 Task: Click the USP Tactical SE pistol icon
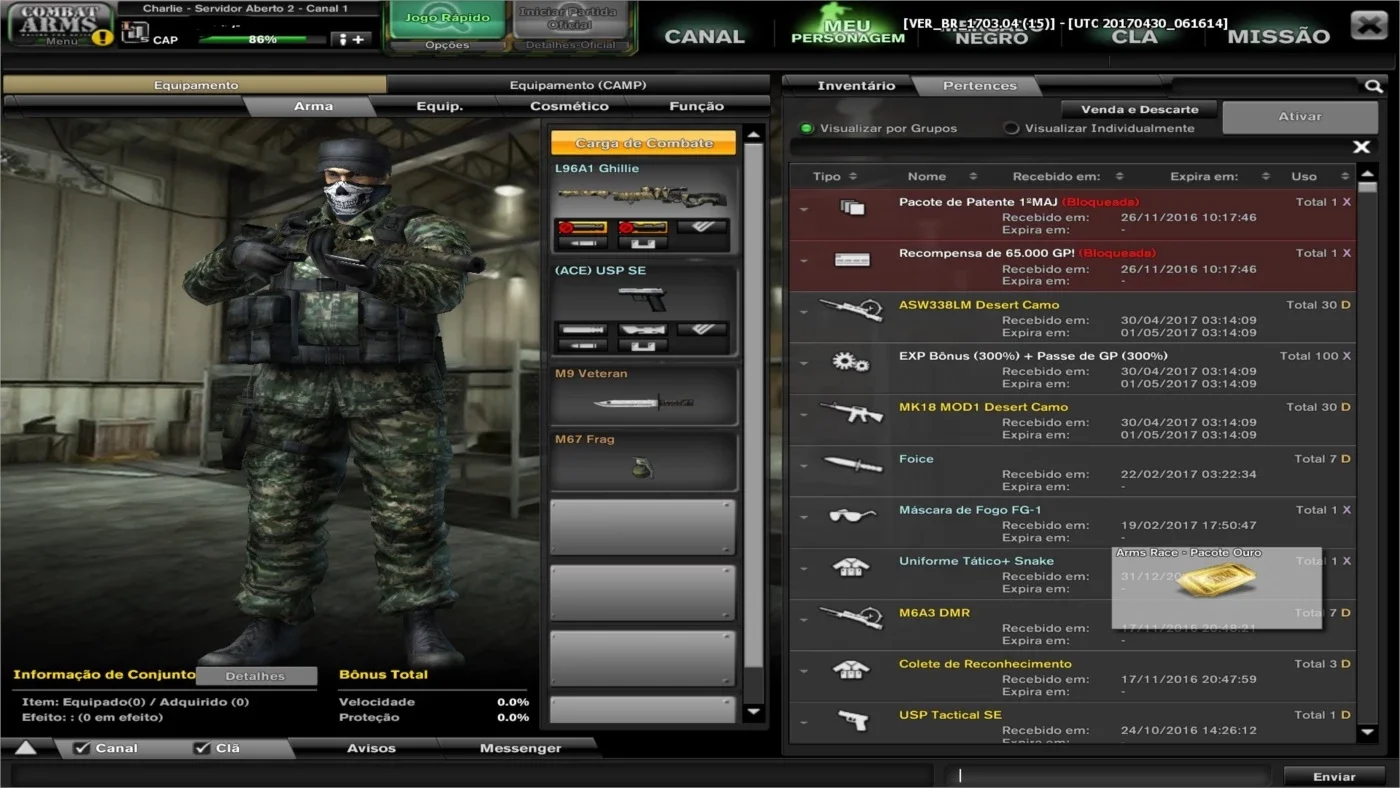pyautogui.click(x=852, y=720)
